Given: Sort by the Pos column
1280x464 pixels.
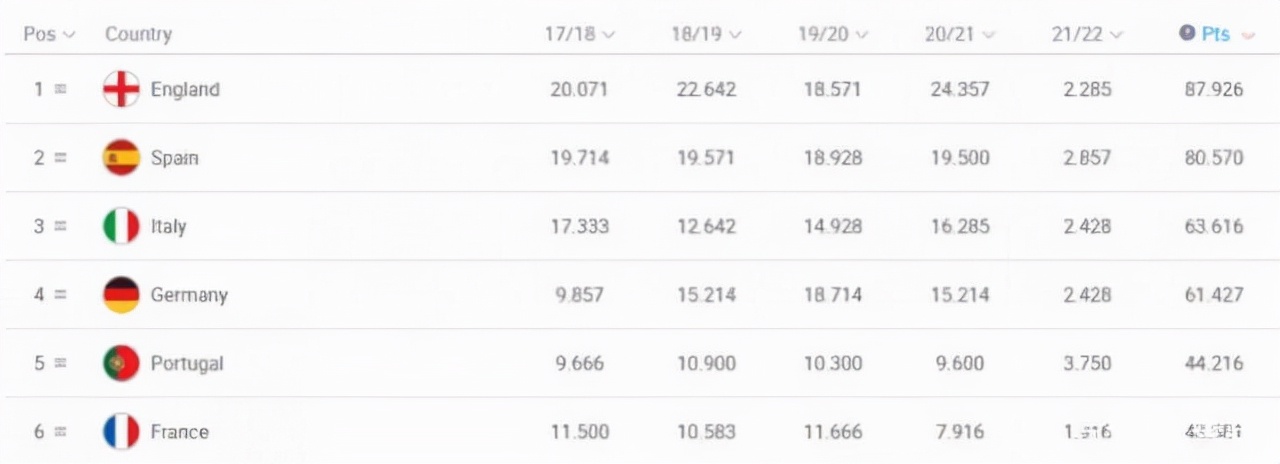Looking at the screenshot, I should pyautogui.click(x=49, y=34).
